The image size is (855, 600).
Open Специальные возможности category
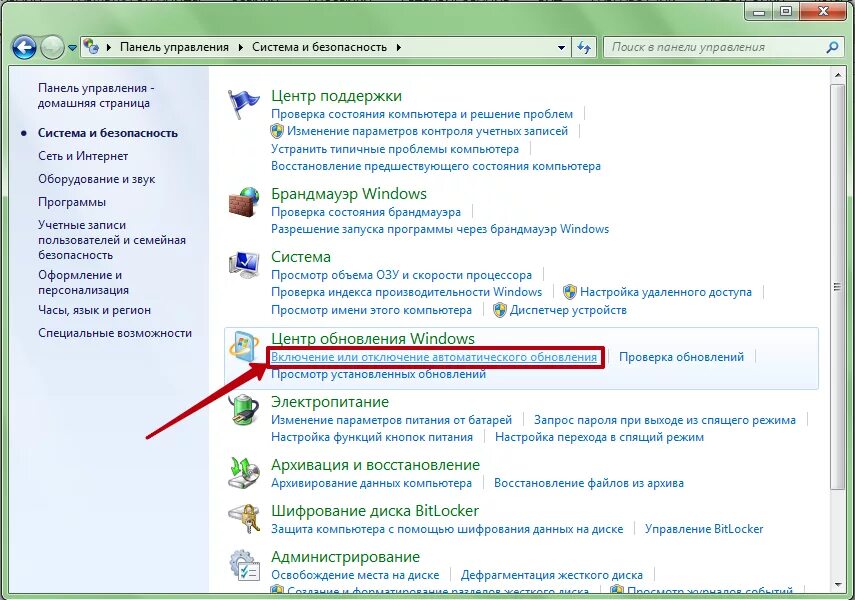[x=115, y=333]
